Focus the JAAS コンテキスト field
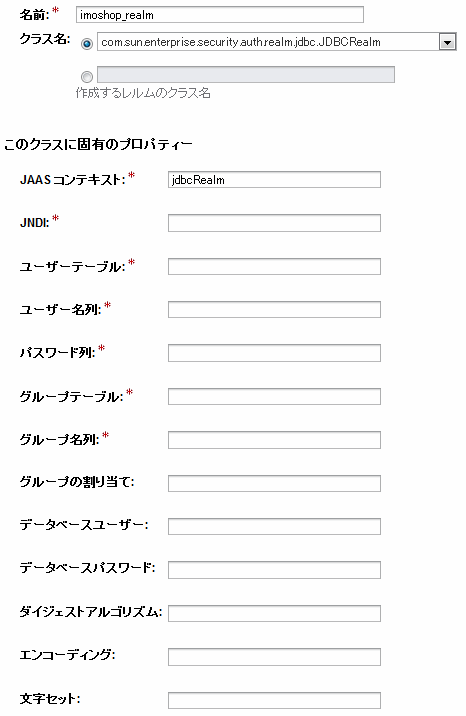Viewport: 466px width, 716px height. click(274, 179)
